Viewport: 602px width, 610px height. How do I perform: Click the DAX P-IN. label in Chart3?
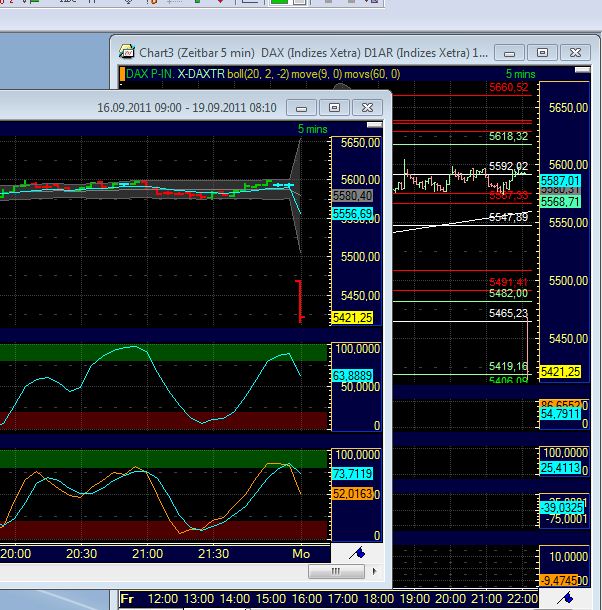(x=150, y=74)
